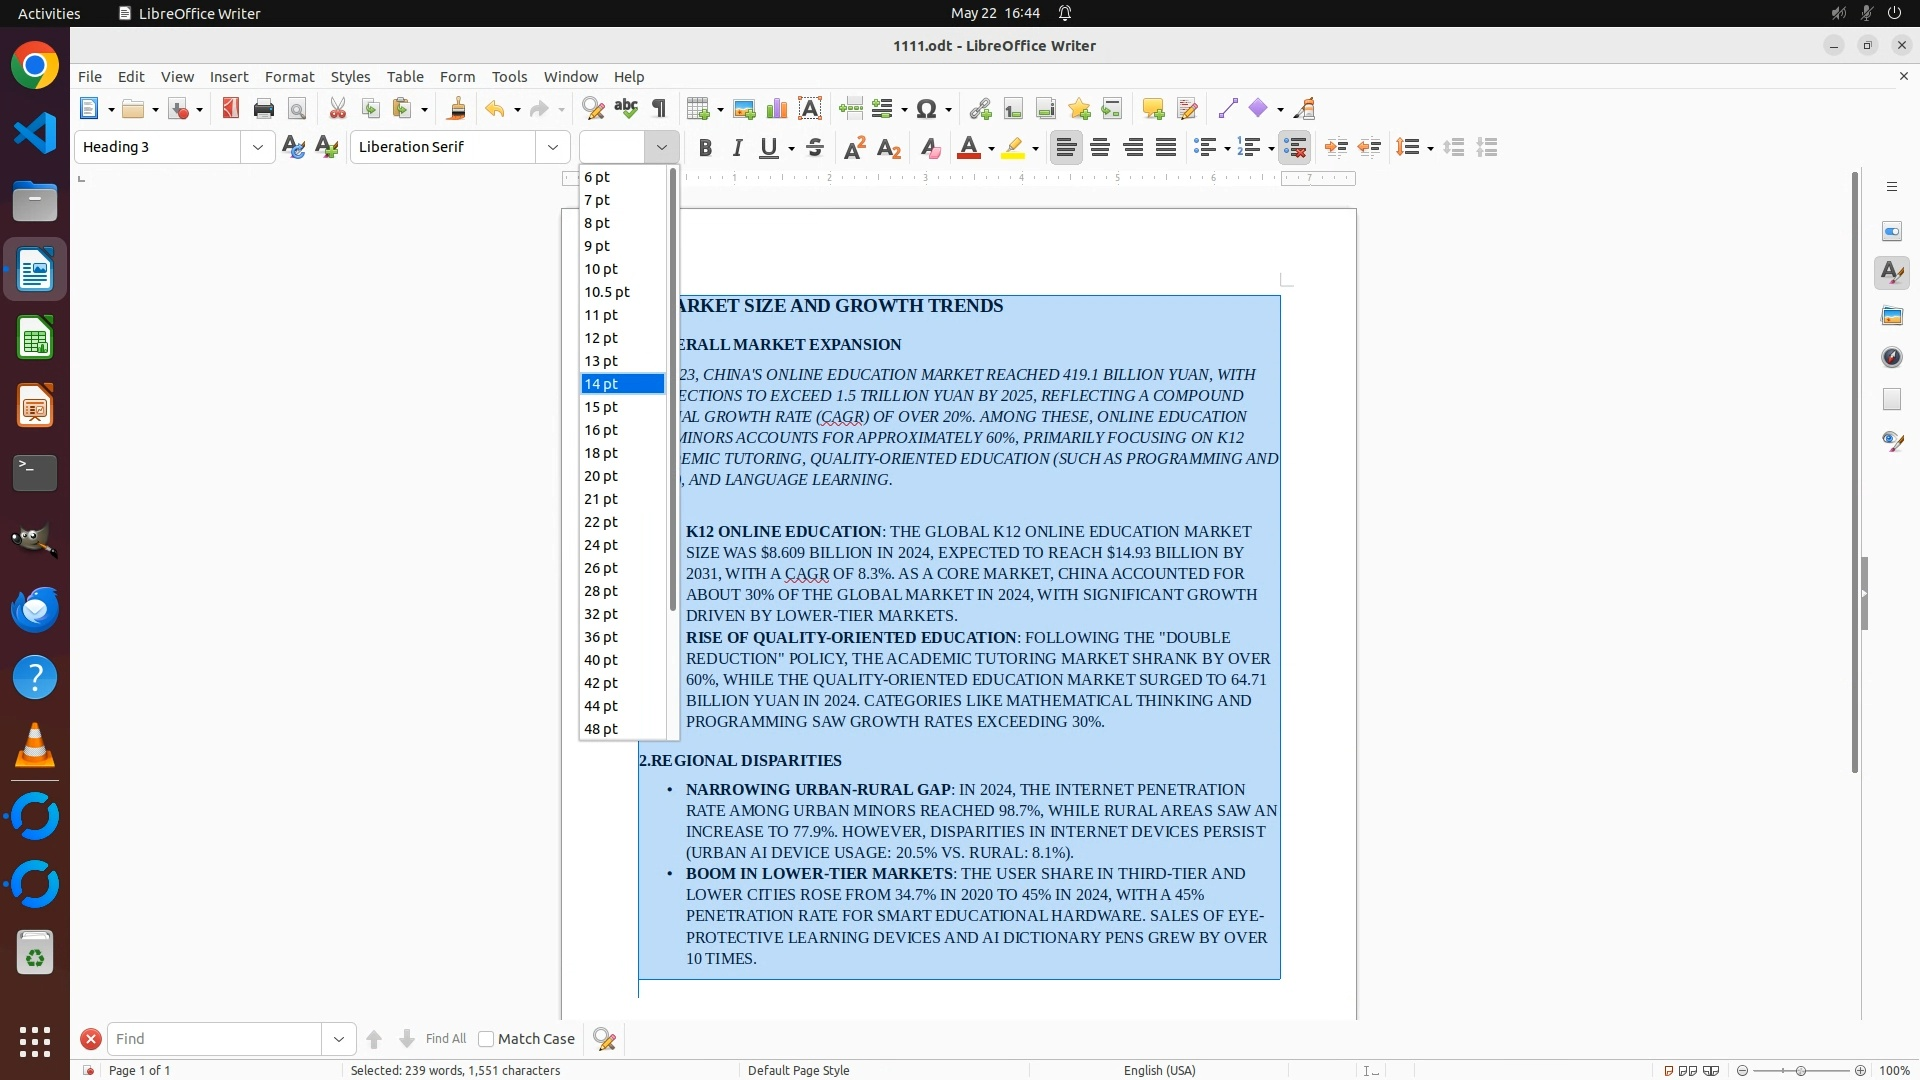This screenshot has width=1920, height=1080.
Task: Enable the Match Case checkbox
Action: [486, 1039]
